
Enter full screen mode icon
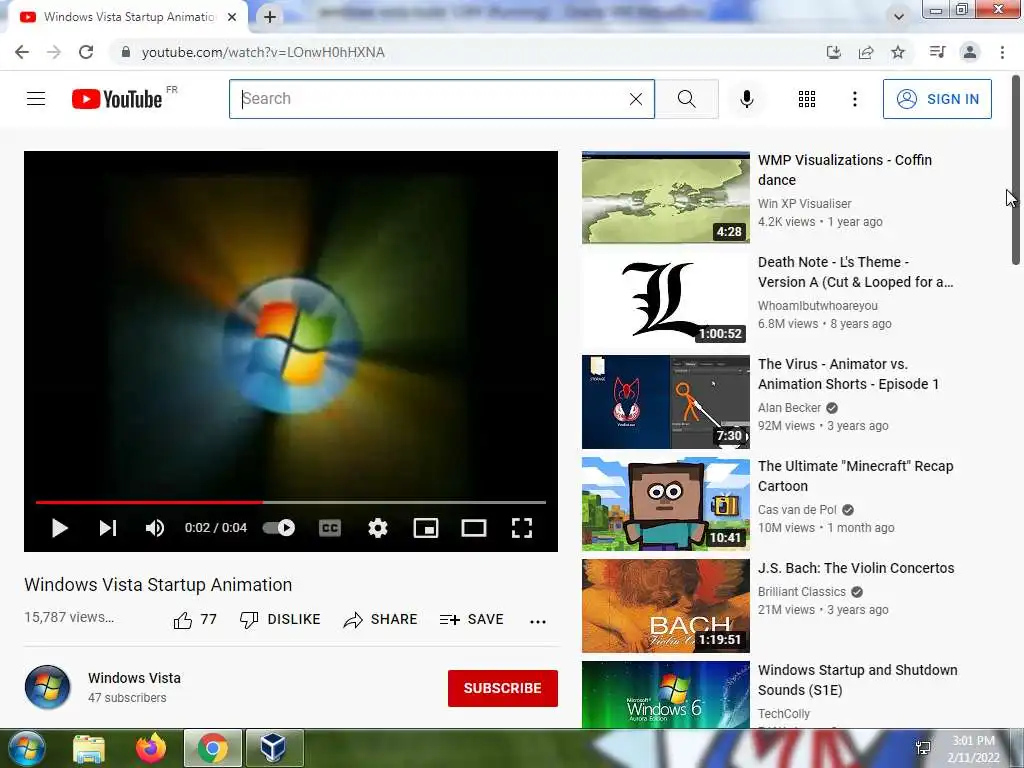click(x=522, y=528)
